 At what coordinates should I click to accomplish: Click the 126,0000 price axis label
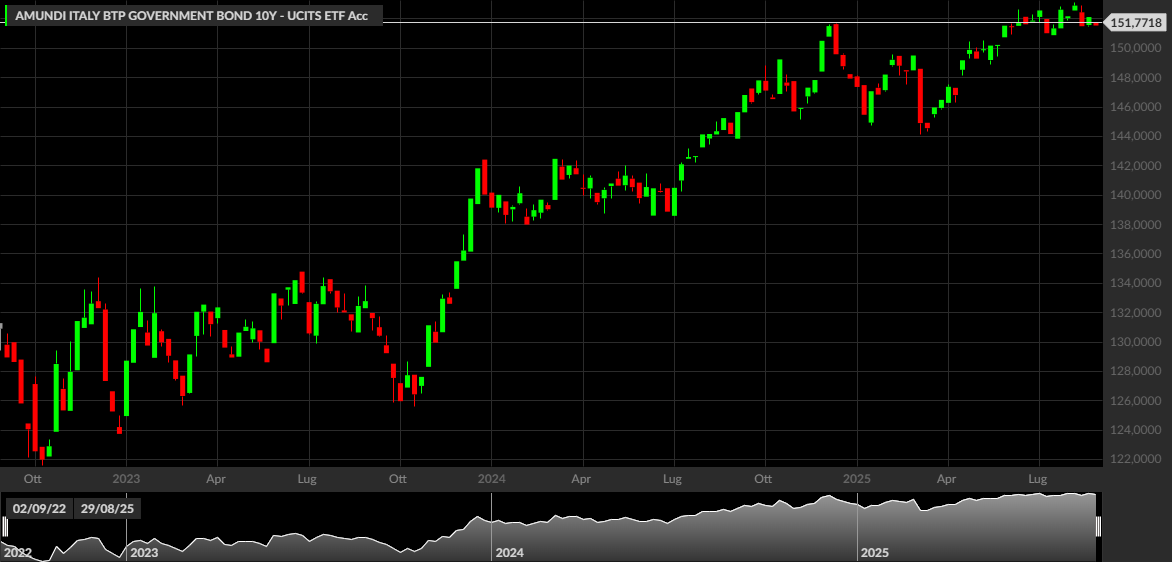coord(1135,401)
